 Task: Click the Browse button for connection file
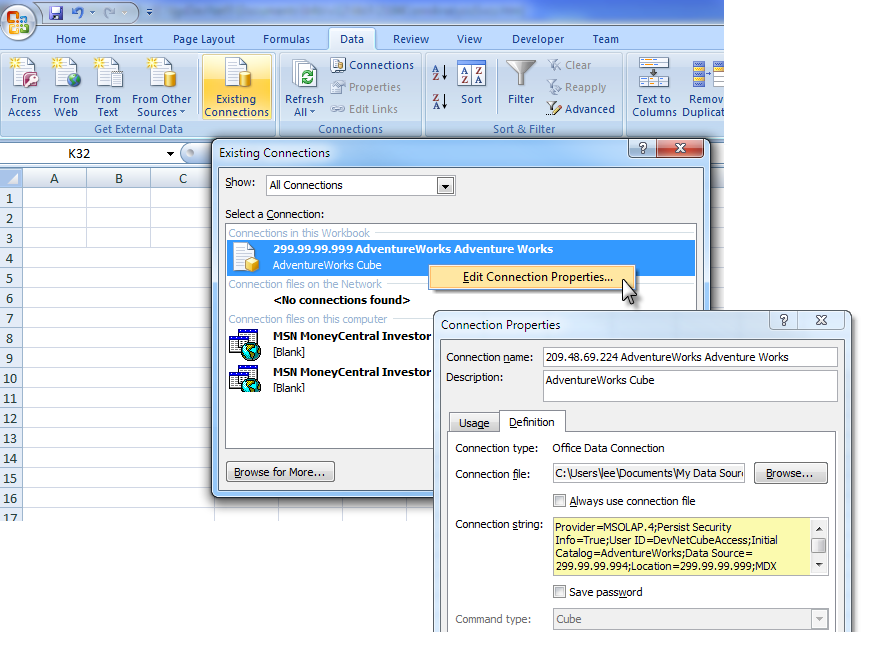790,473
